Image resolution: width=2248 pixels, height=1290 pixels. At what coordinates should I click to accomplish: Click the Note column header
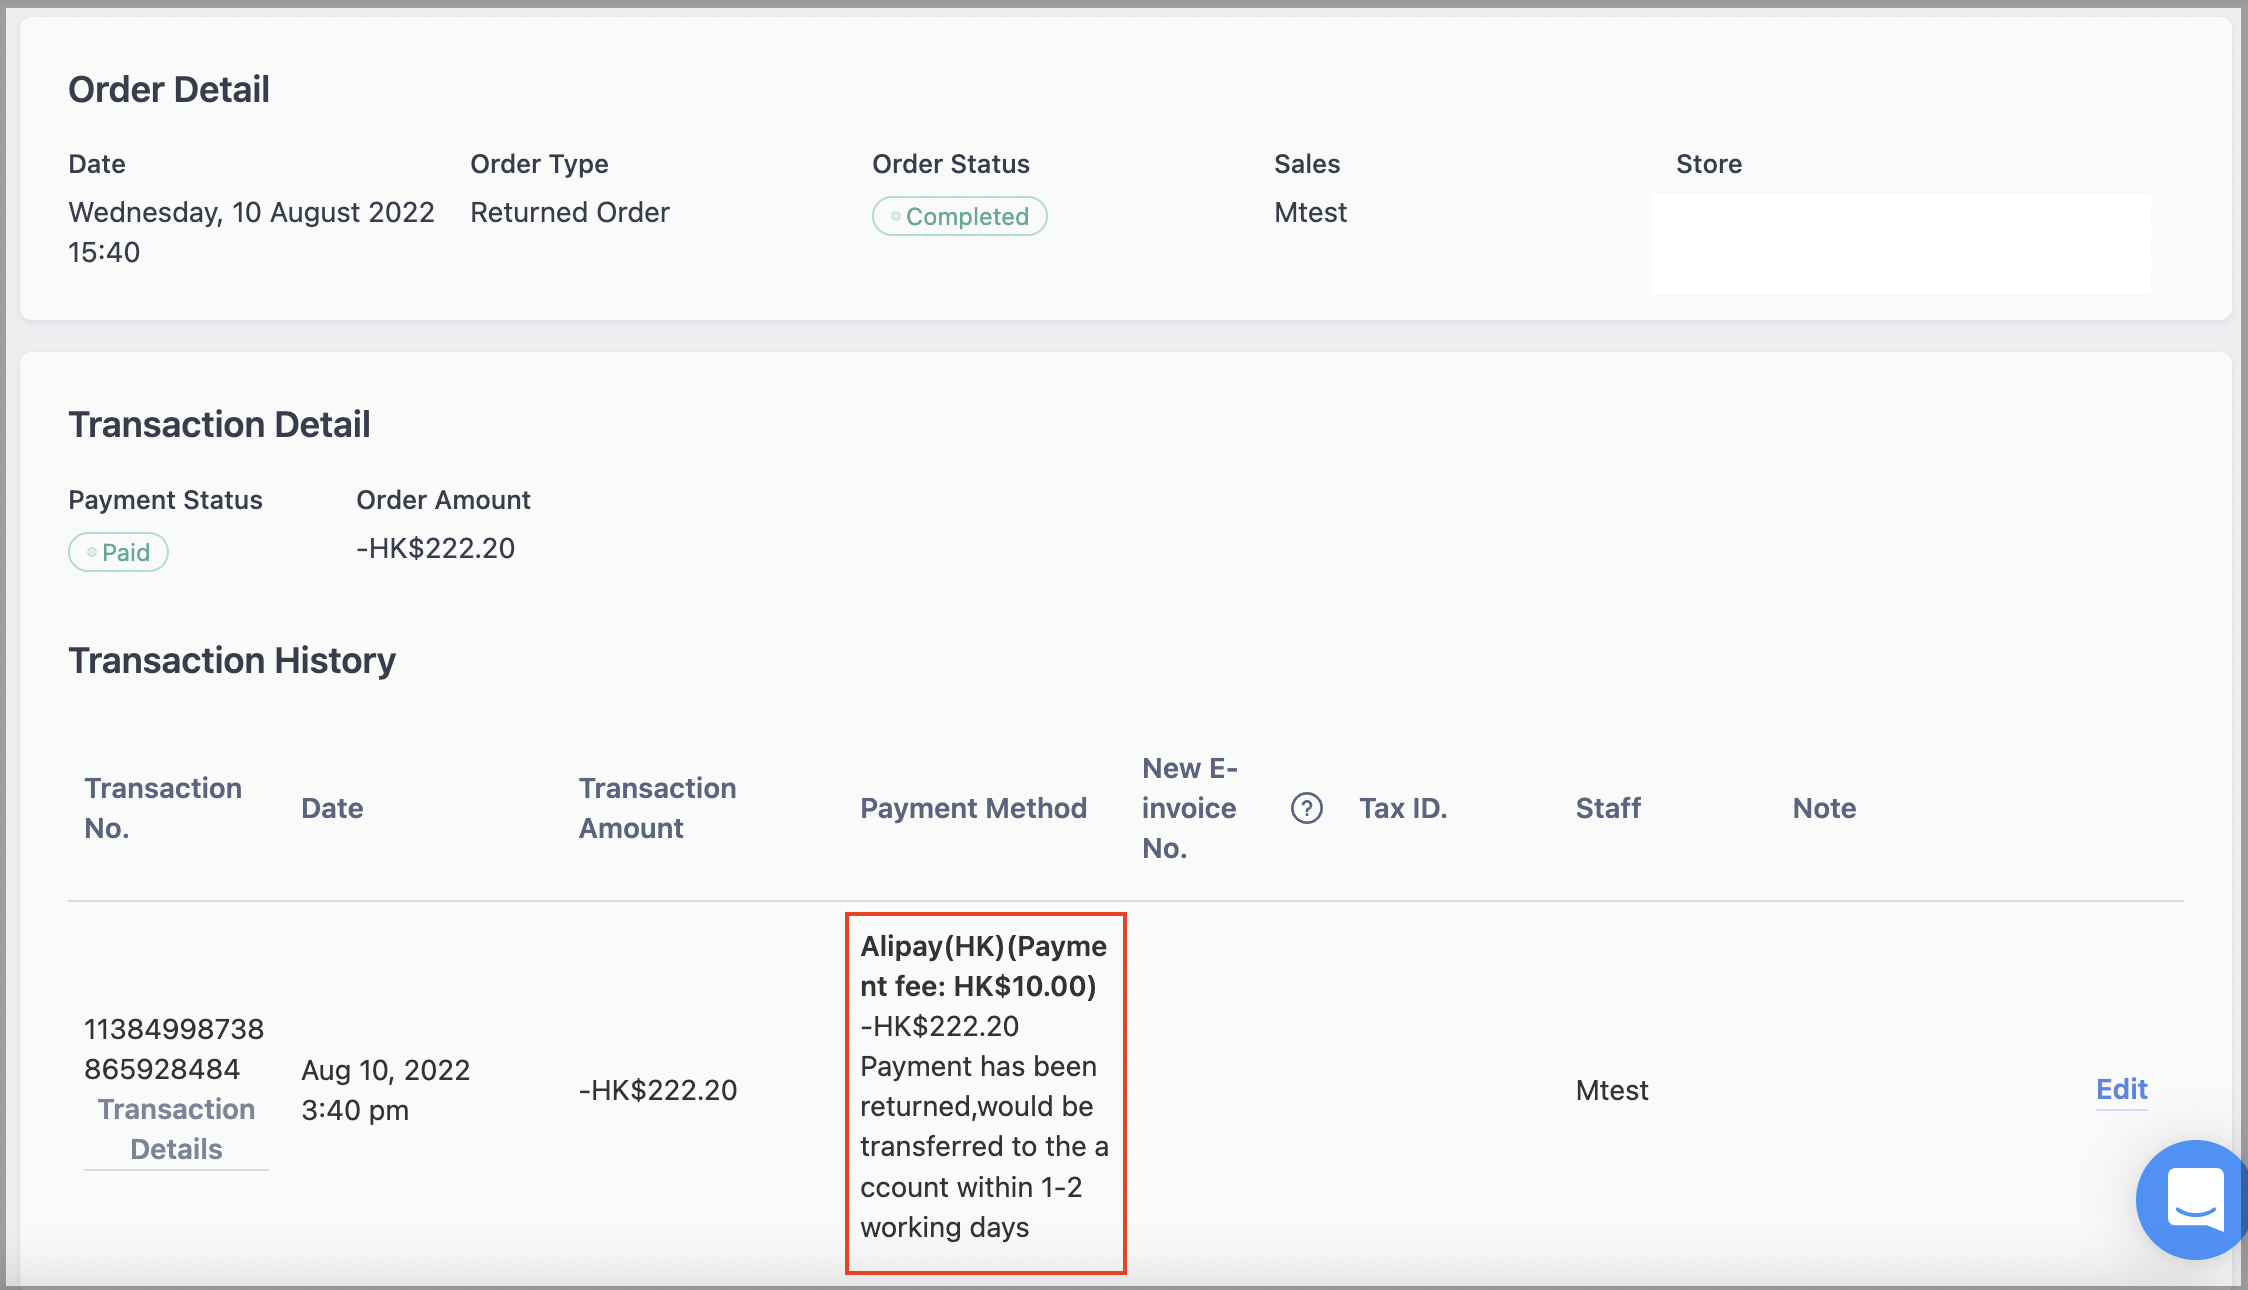pyautogui.click(x=1824, y=808)
